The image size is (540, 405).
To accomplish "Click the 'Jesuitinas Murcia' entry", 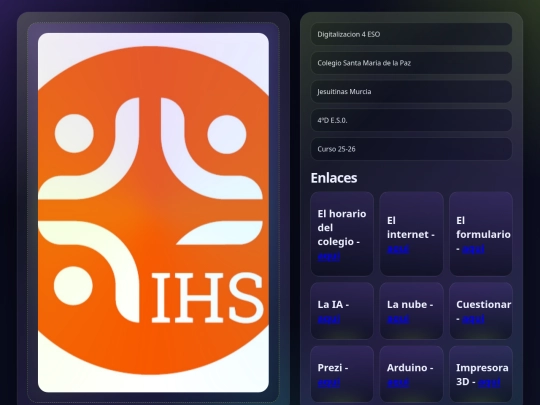I will 411,92.
